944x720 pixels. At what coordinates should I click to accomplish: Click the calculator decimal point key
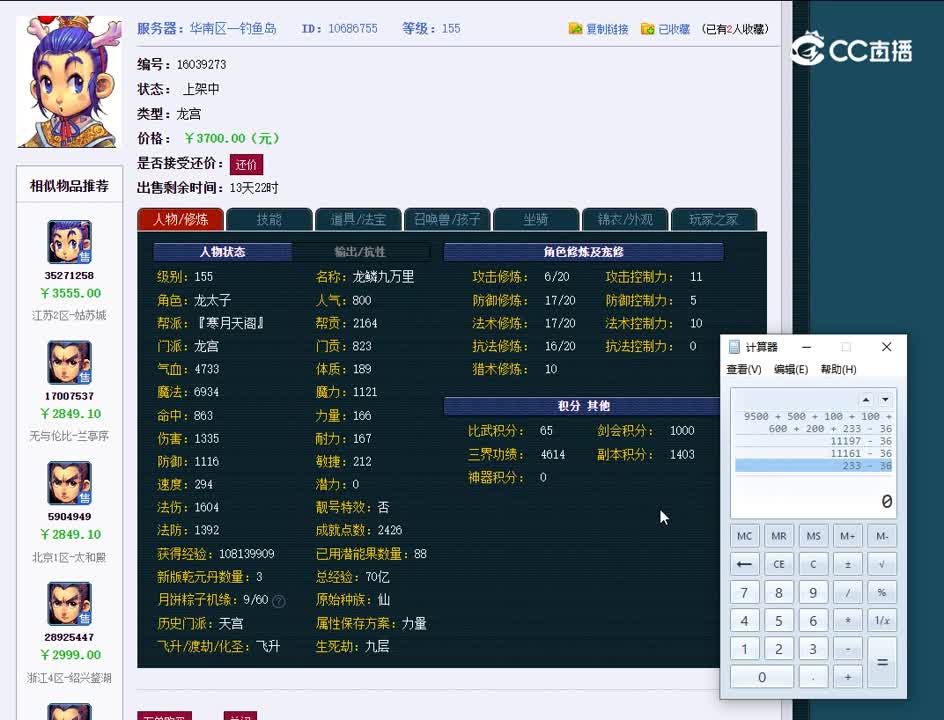click(813, 677)
